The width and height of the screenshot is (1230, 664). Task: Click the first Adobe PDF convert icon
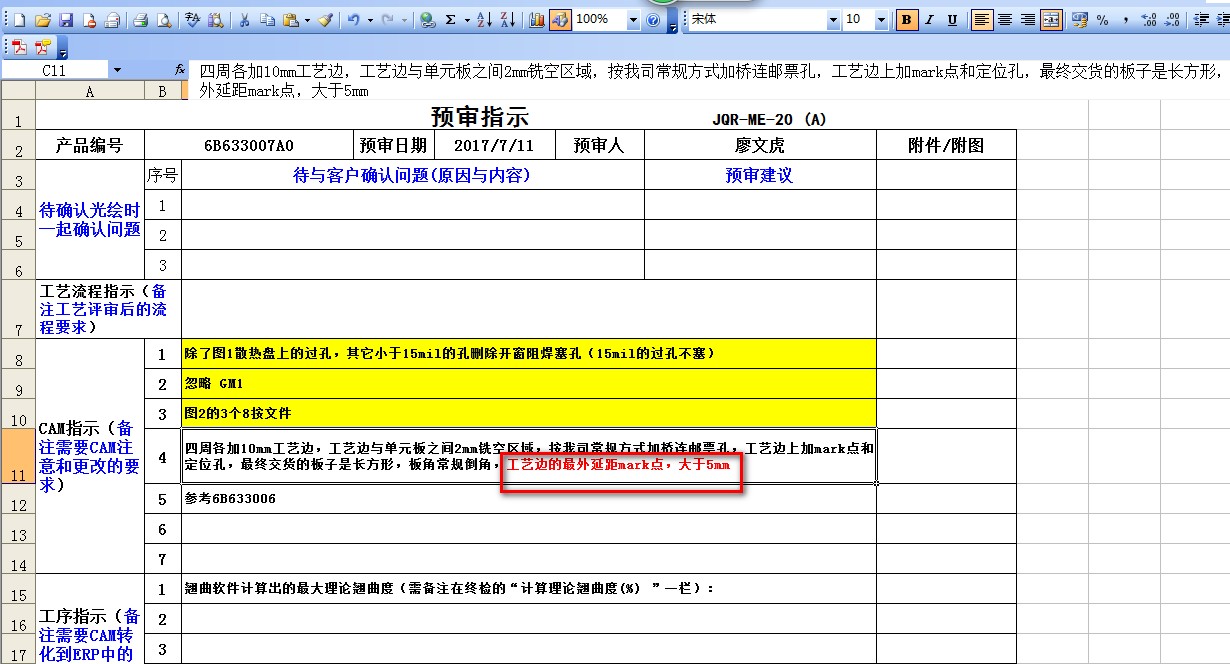(x=20, y=47)
